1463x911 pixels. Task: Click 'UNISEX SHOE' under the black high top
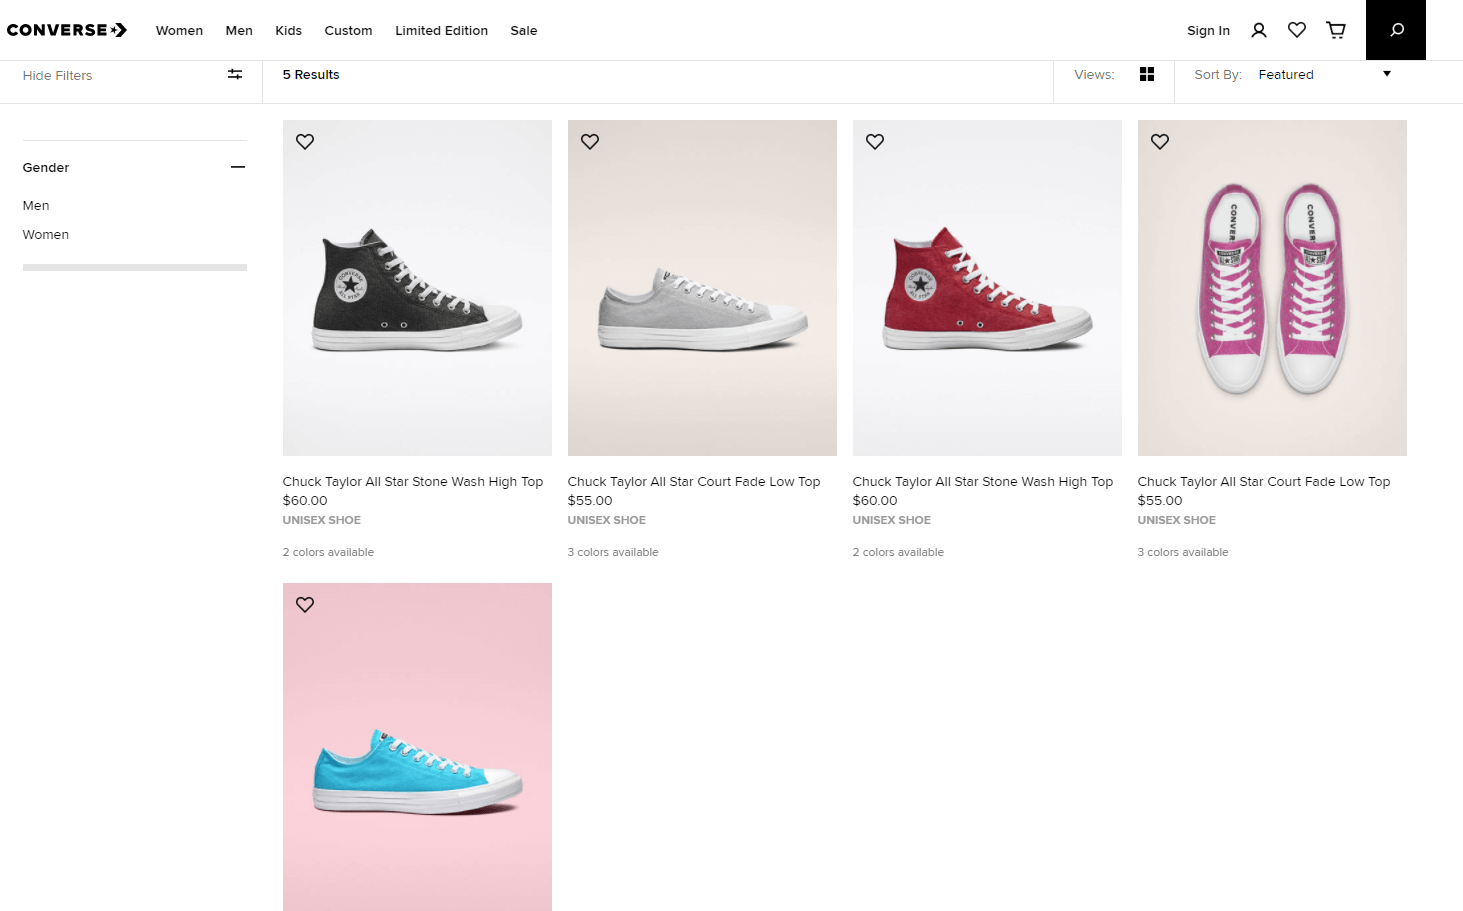[322, 520]
